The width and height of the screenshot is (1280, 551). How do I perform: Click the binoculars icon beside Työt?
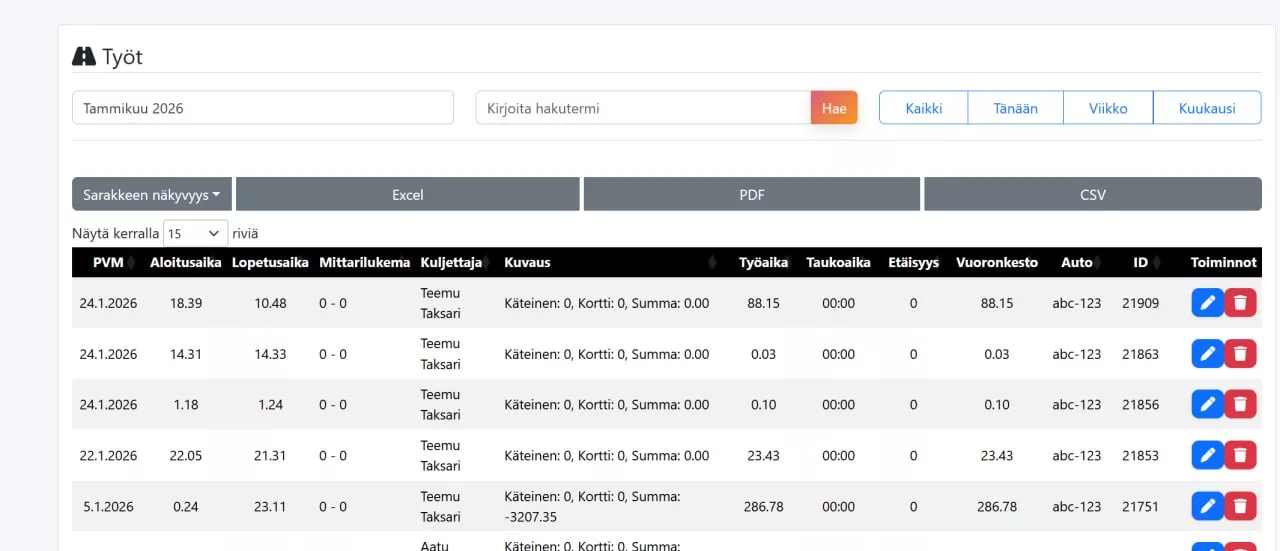[84, 57]
